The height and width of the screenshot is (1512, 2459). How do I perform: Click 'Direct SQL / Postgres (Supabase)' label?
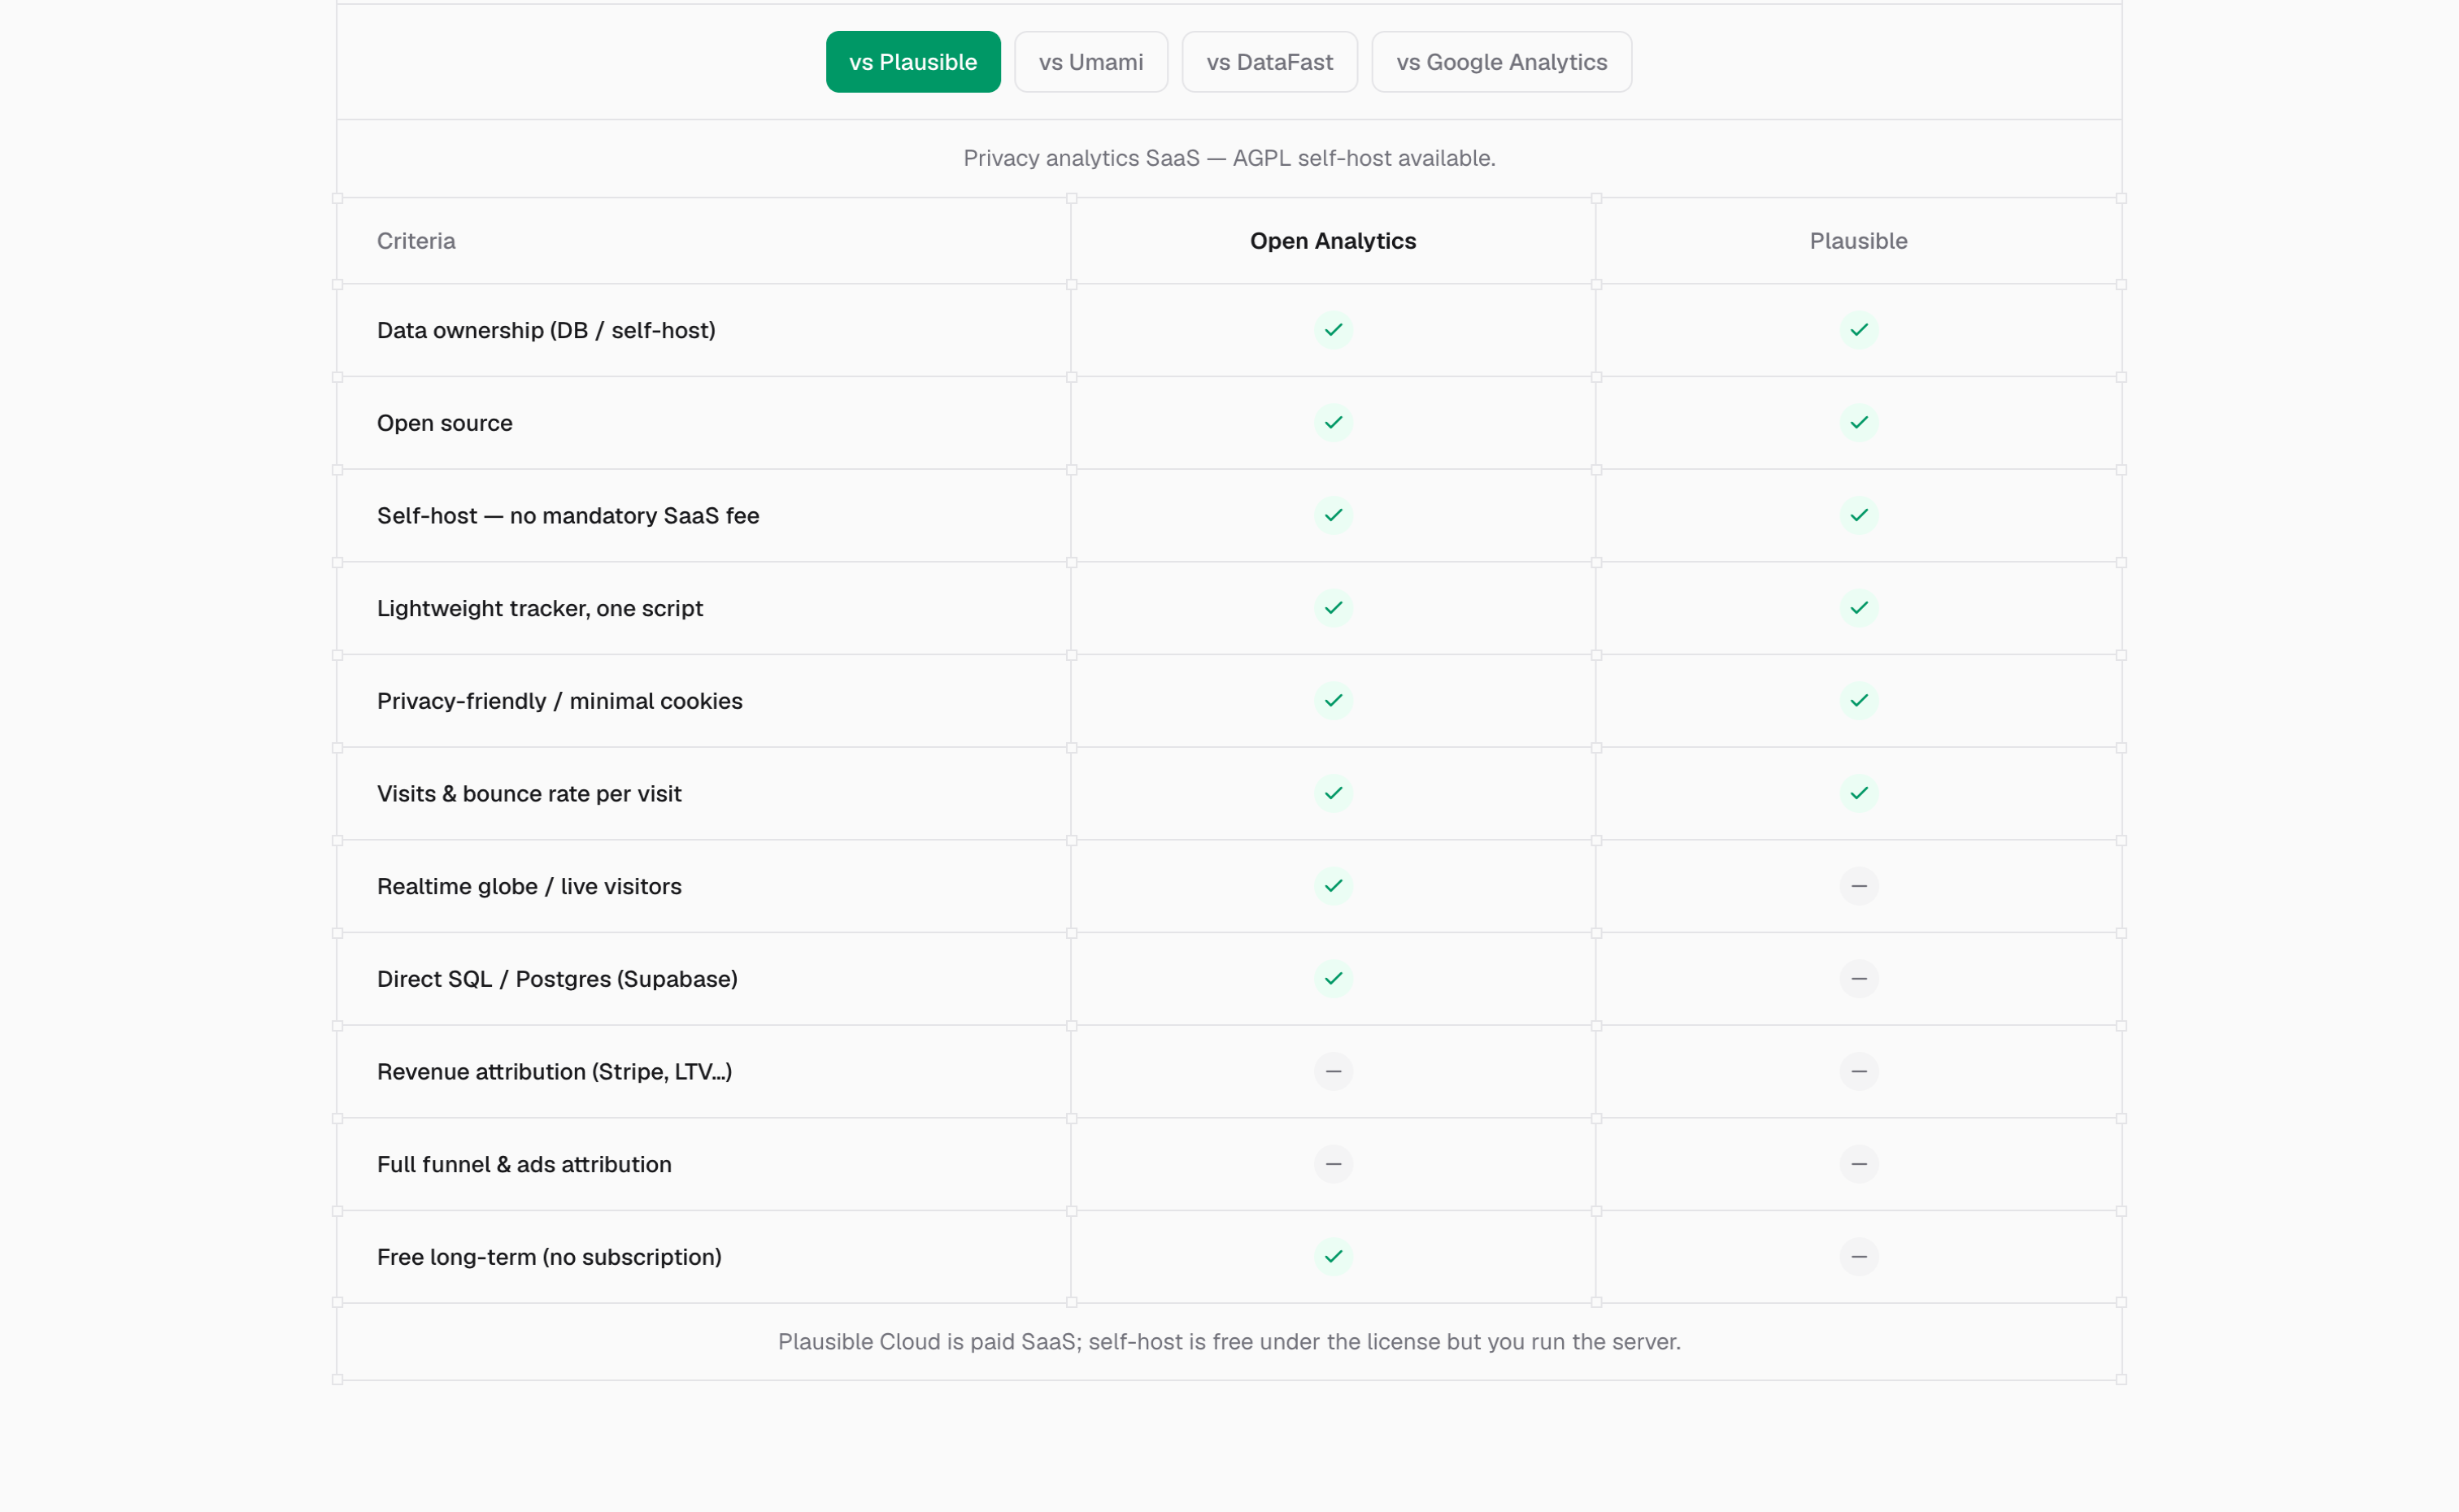(x=557, y=979)
